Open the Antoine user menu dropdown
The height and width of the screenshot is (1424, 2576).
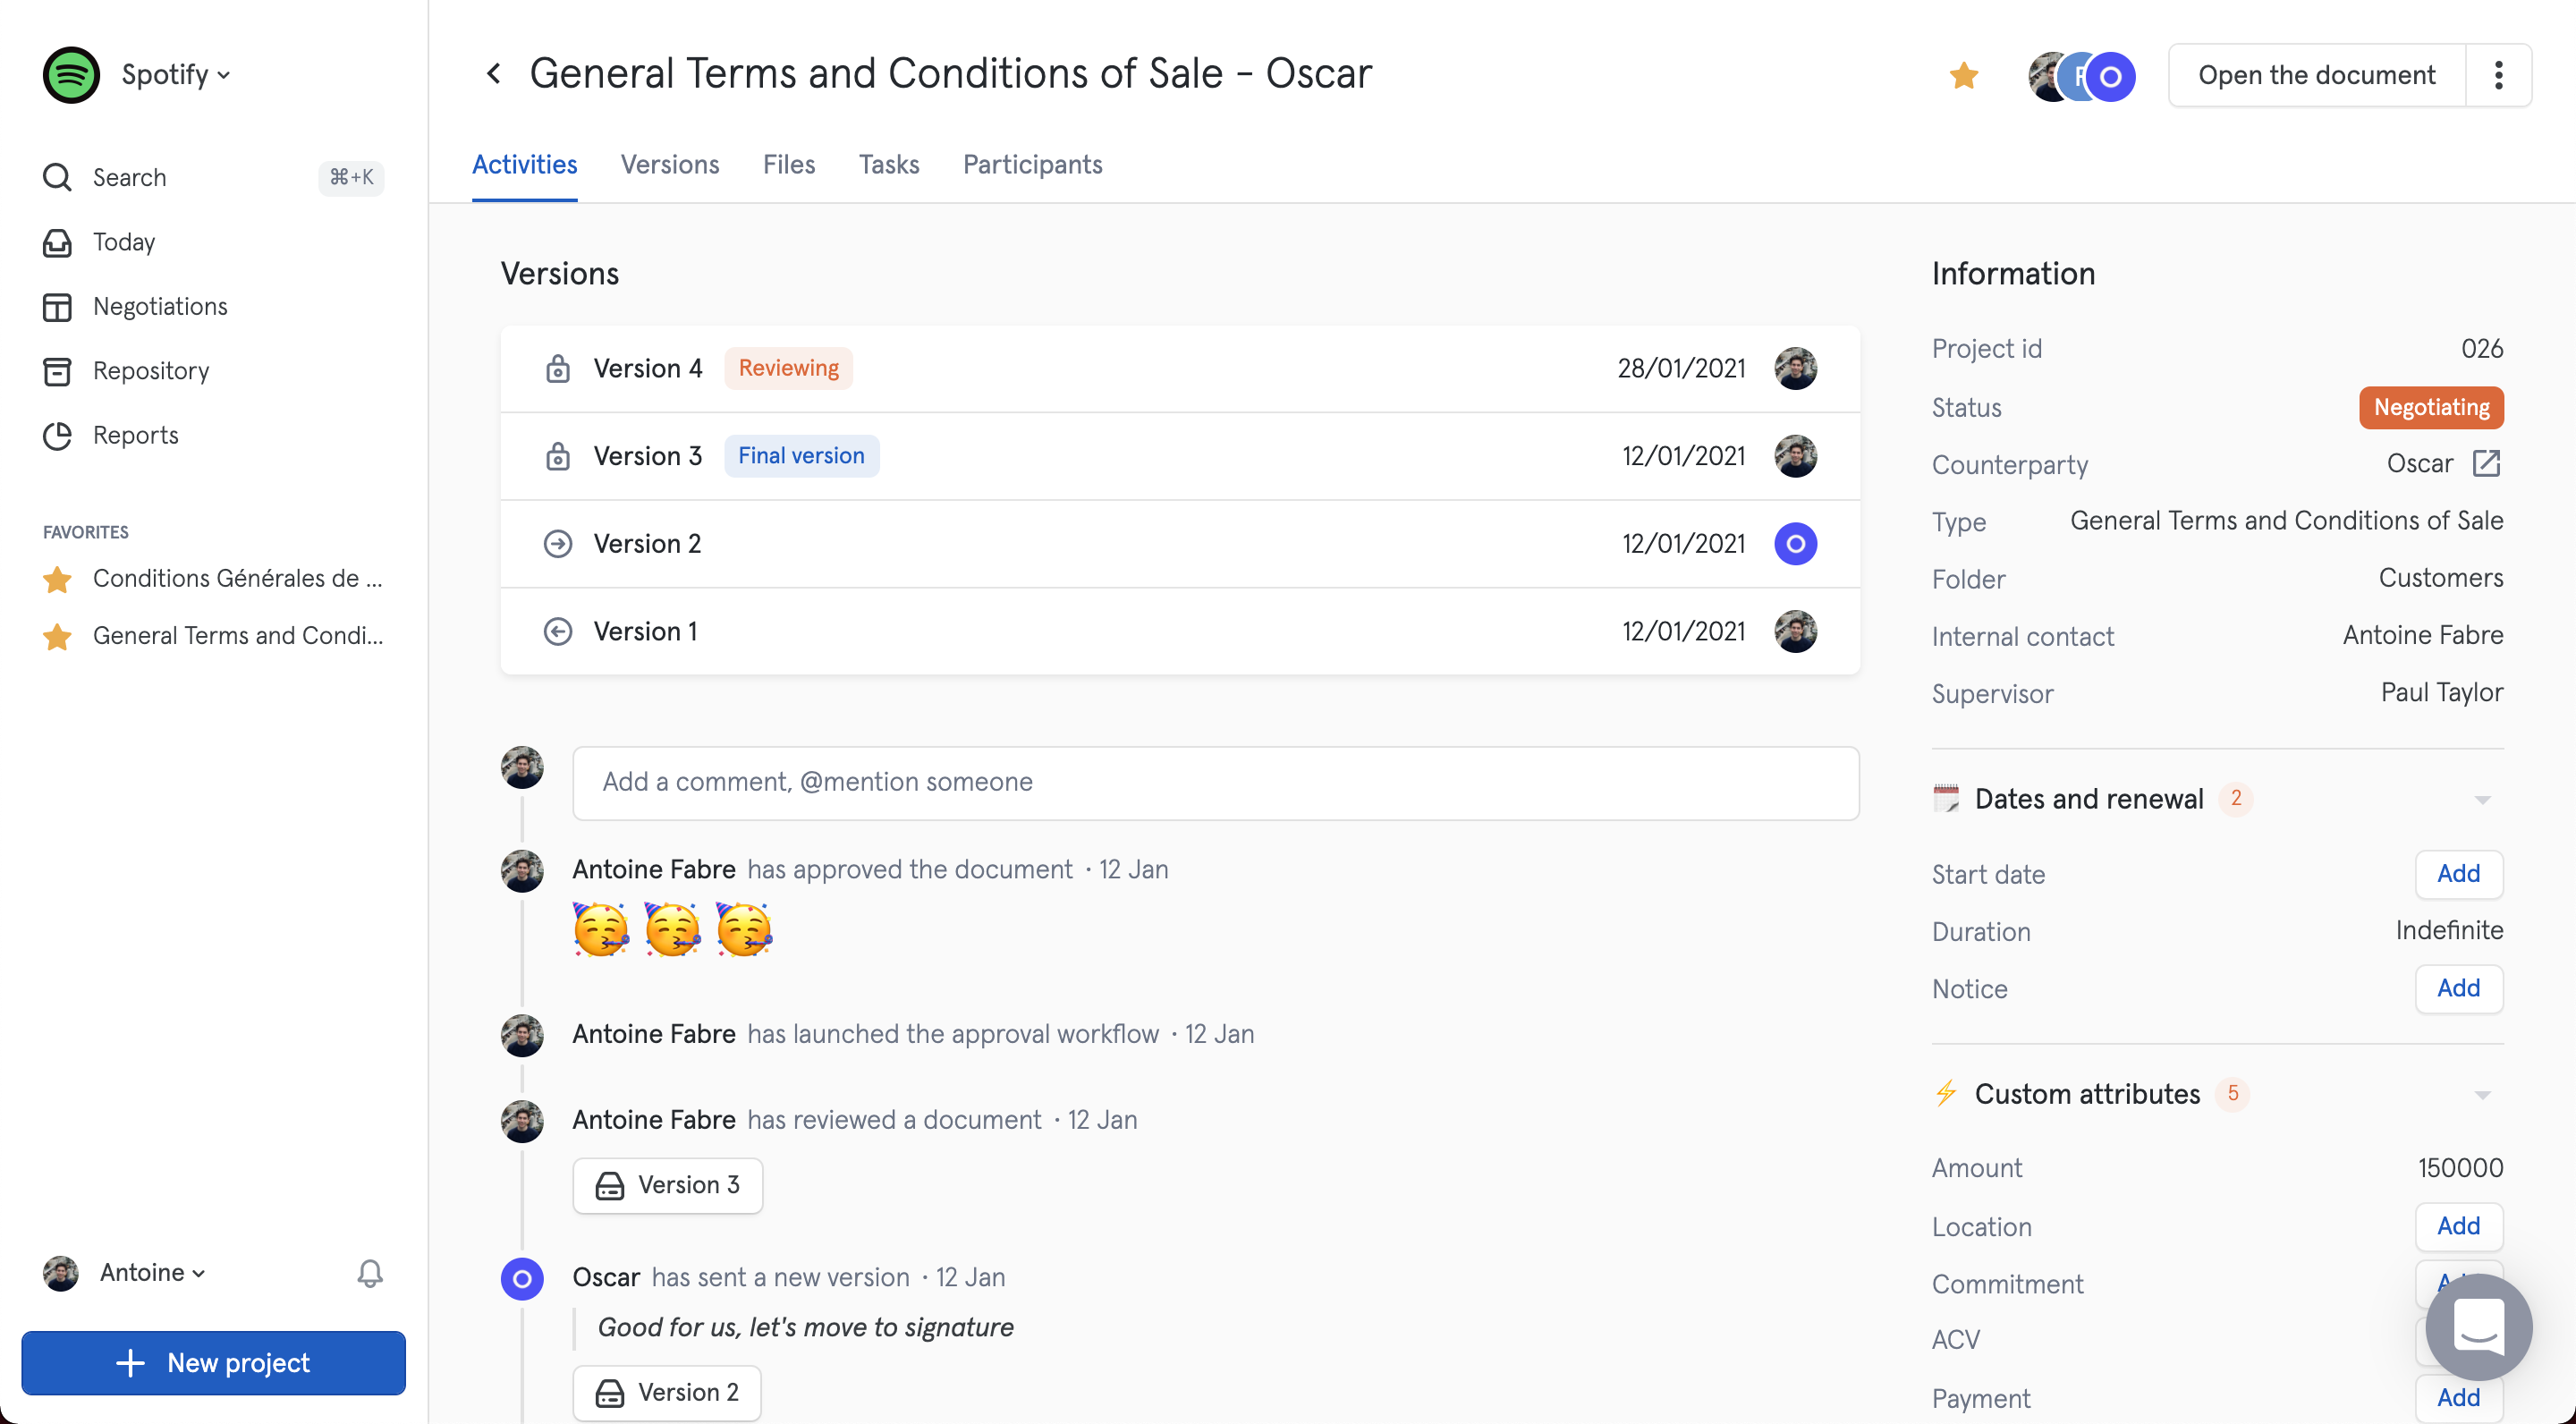coord(152,1272)
